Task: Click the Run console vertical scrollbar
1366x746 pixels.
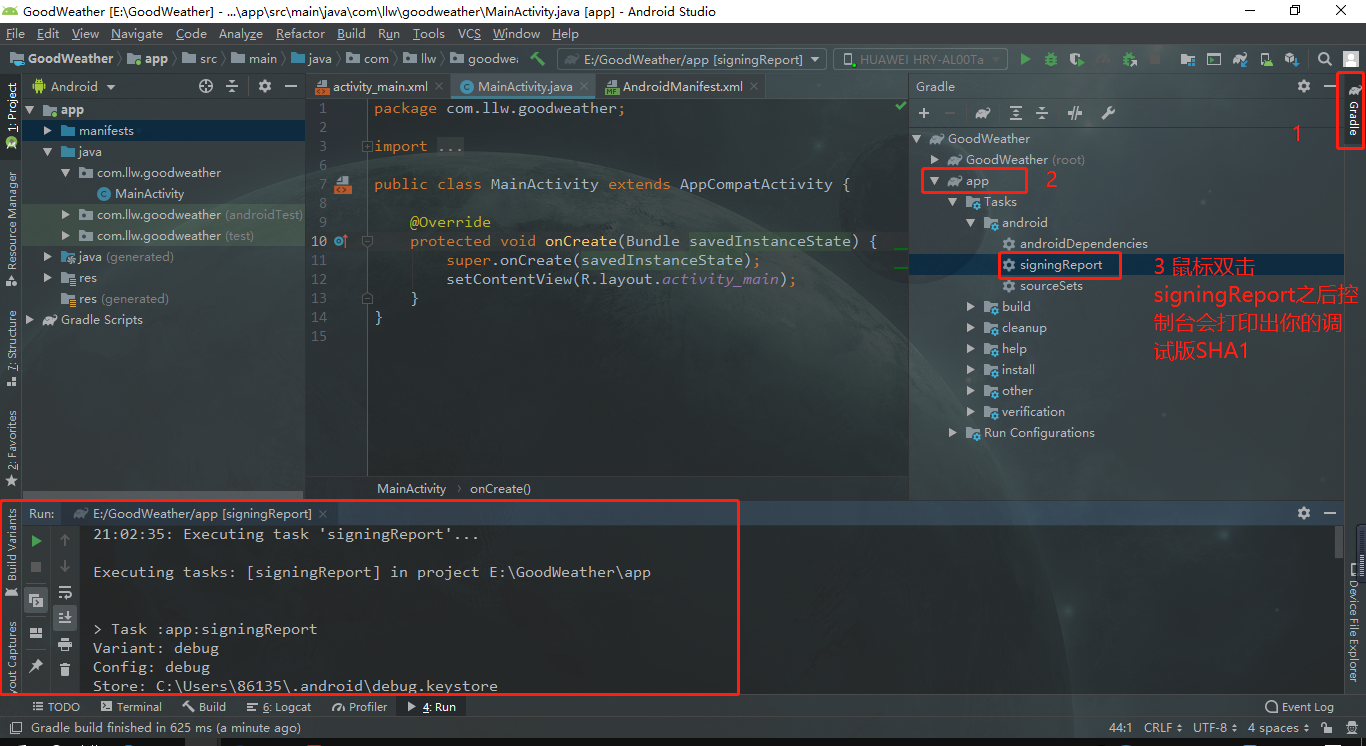Action: tap(1339, 542)
